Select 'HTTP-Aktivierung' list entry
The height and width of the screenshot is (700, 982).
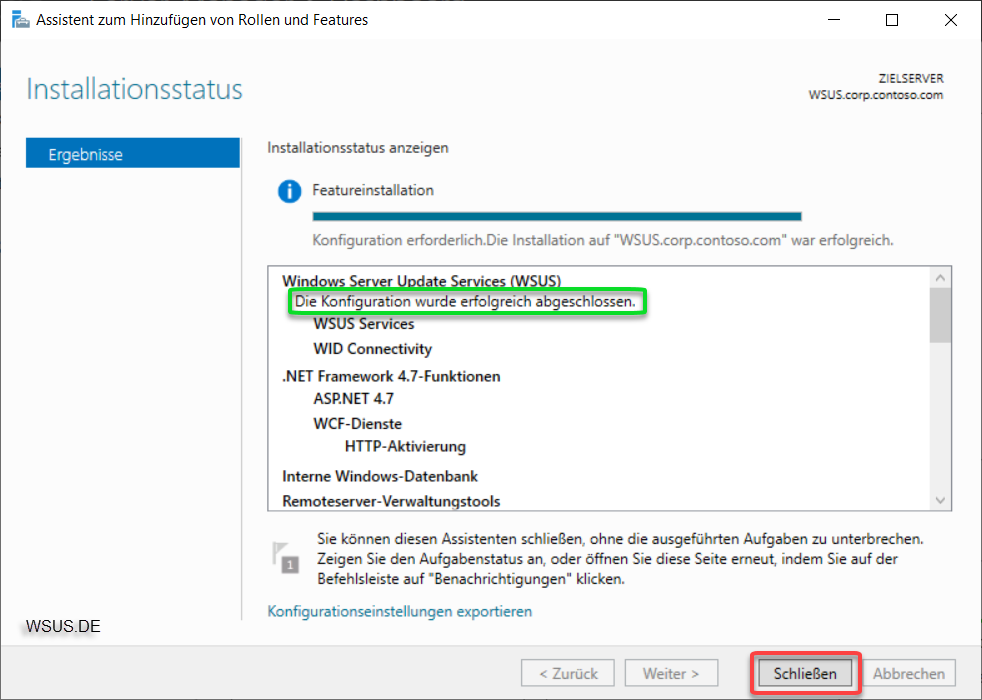click(405, 446)
